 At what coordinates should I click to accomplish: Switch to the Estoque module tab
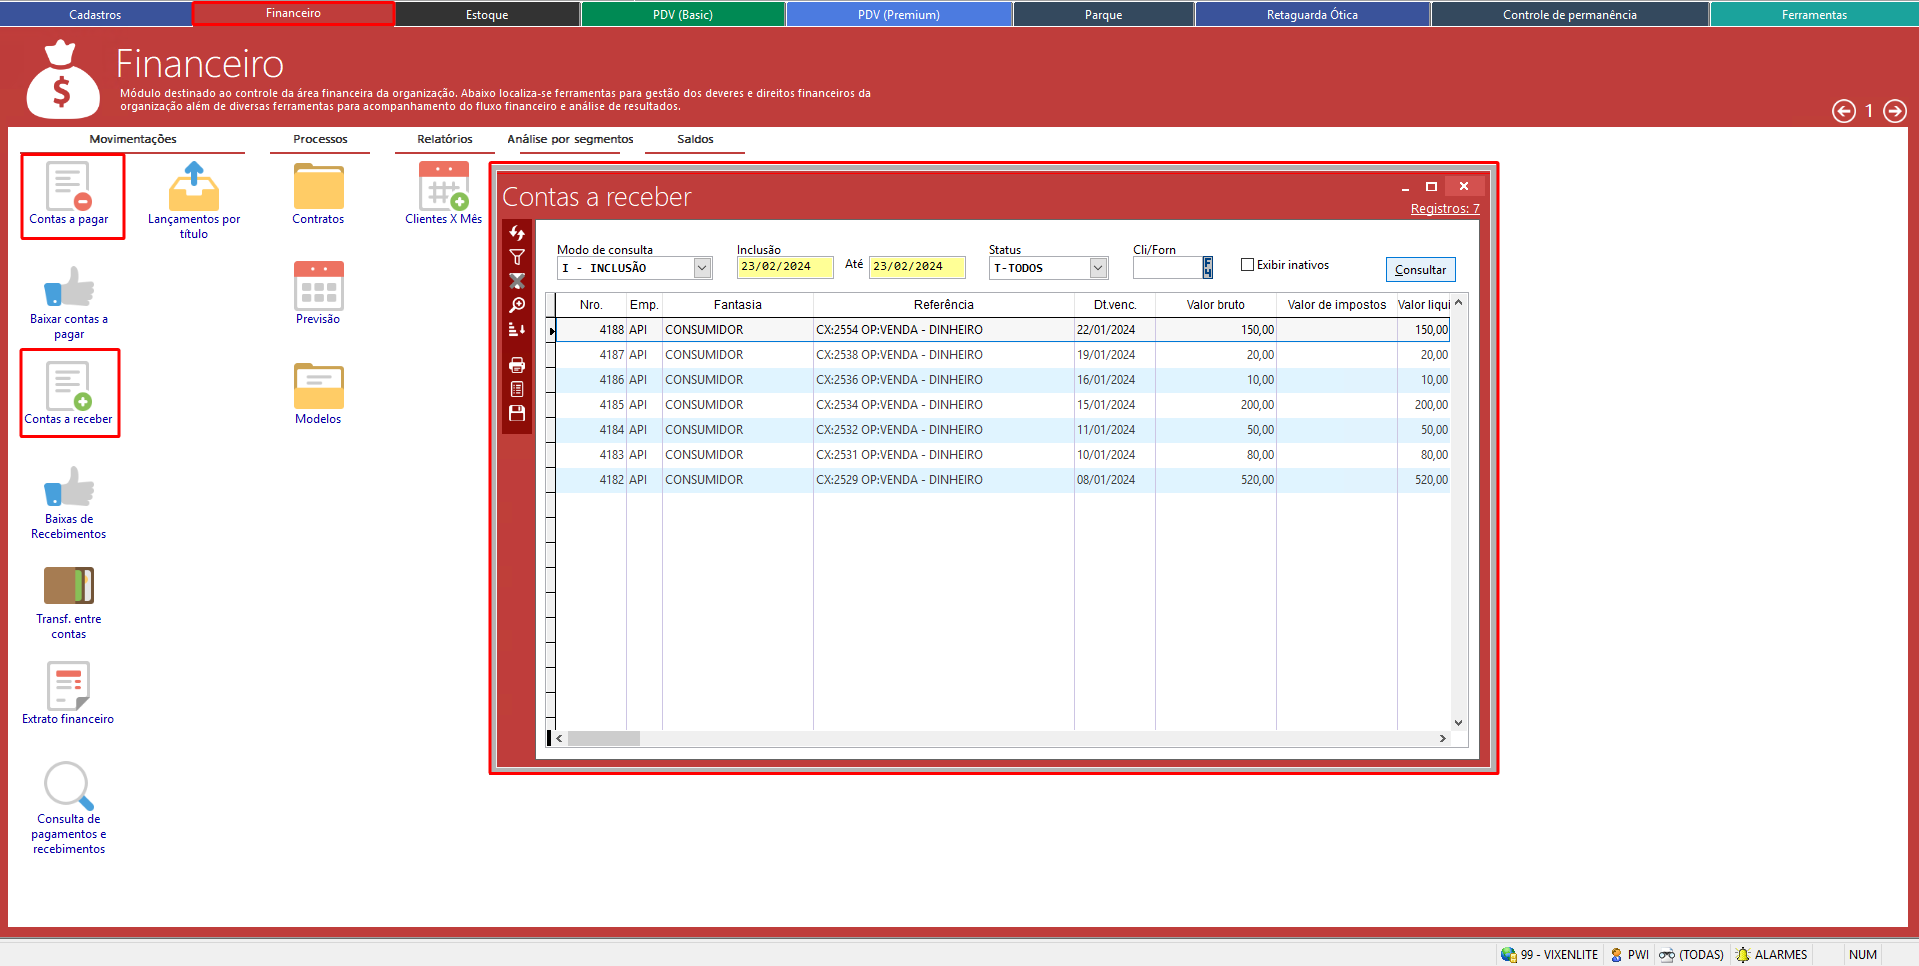click(x=487, y=15)
